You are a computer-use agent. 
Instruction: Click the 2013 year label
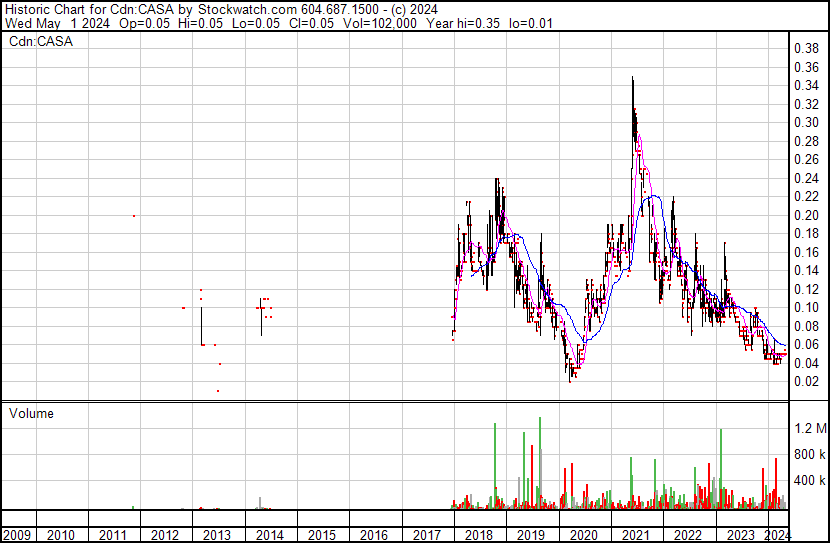coord(217,535)
